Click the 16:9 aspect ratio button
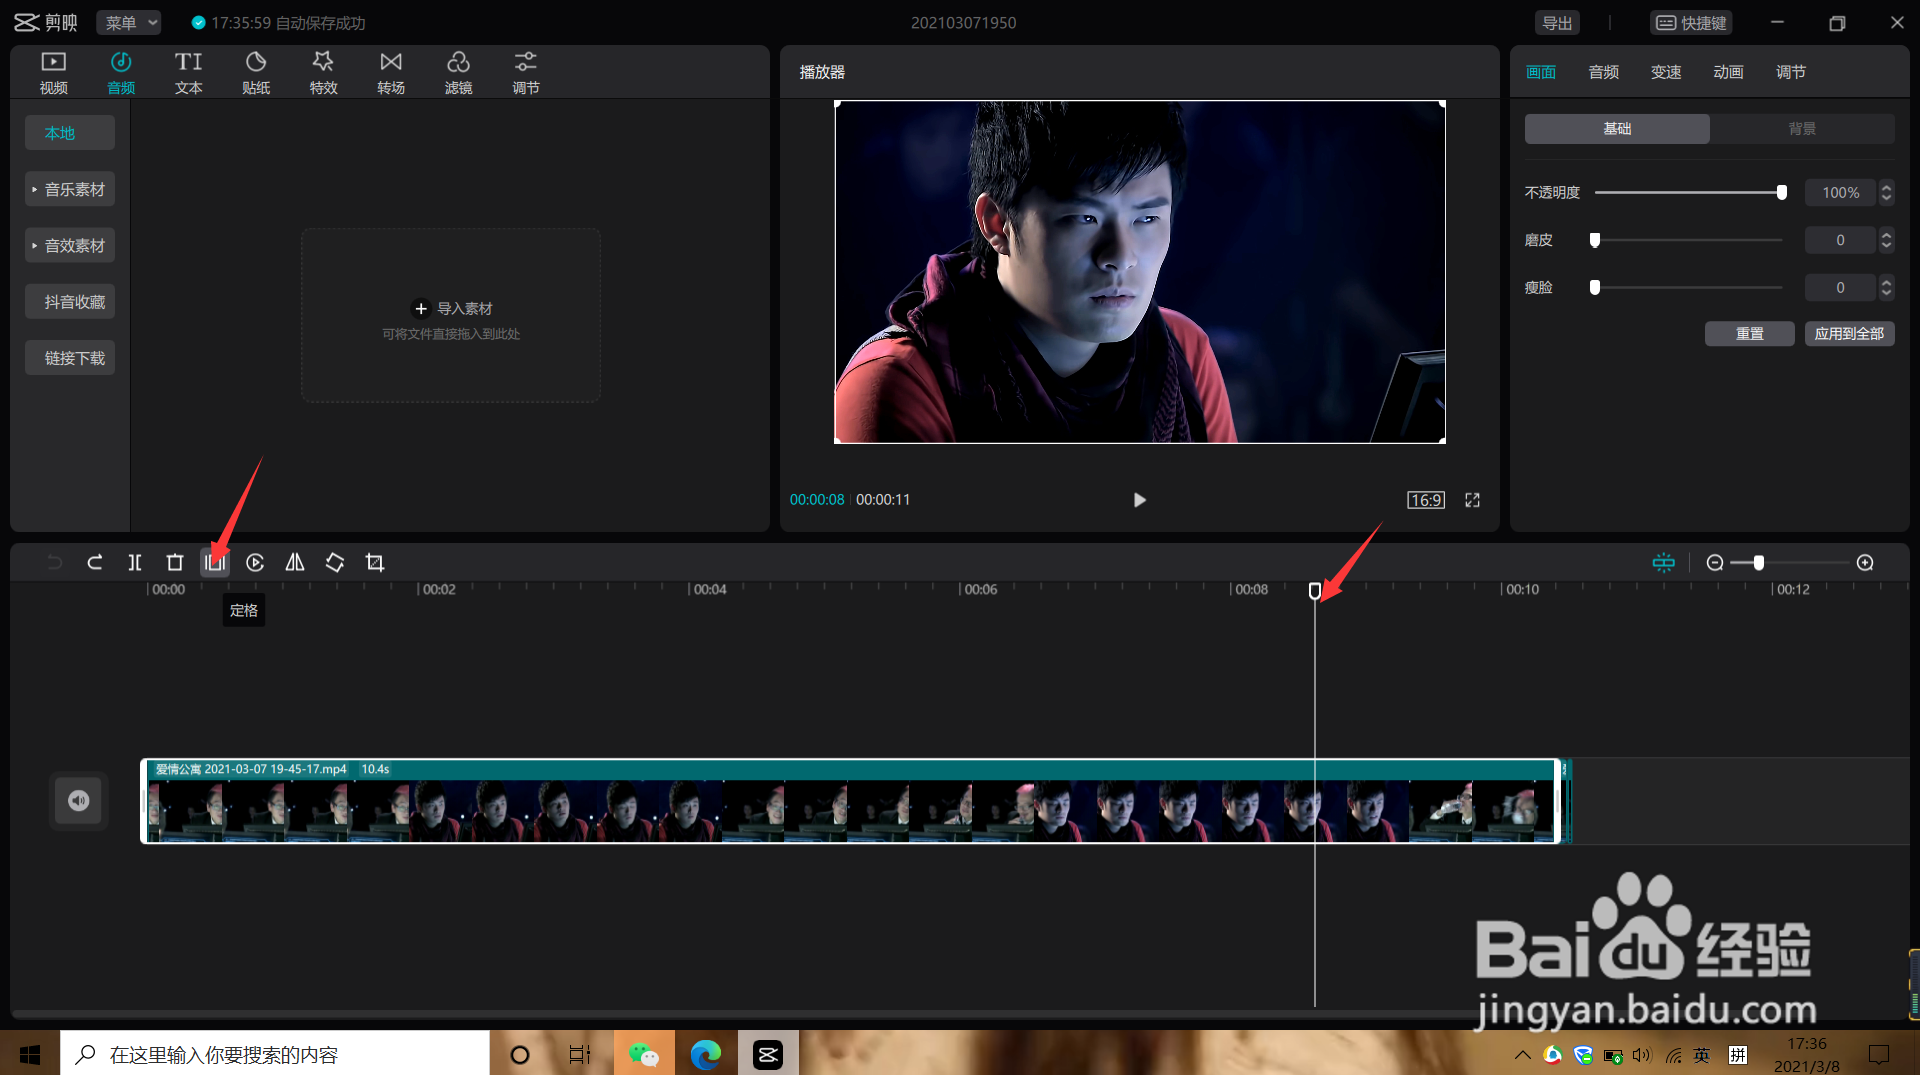The height and width of the screenshot is (1075, 1920). (1426, 500)
